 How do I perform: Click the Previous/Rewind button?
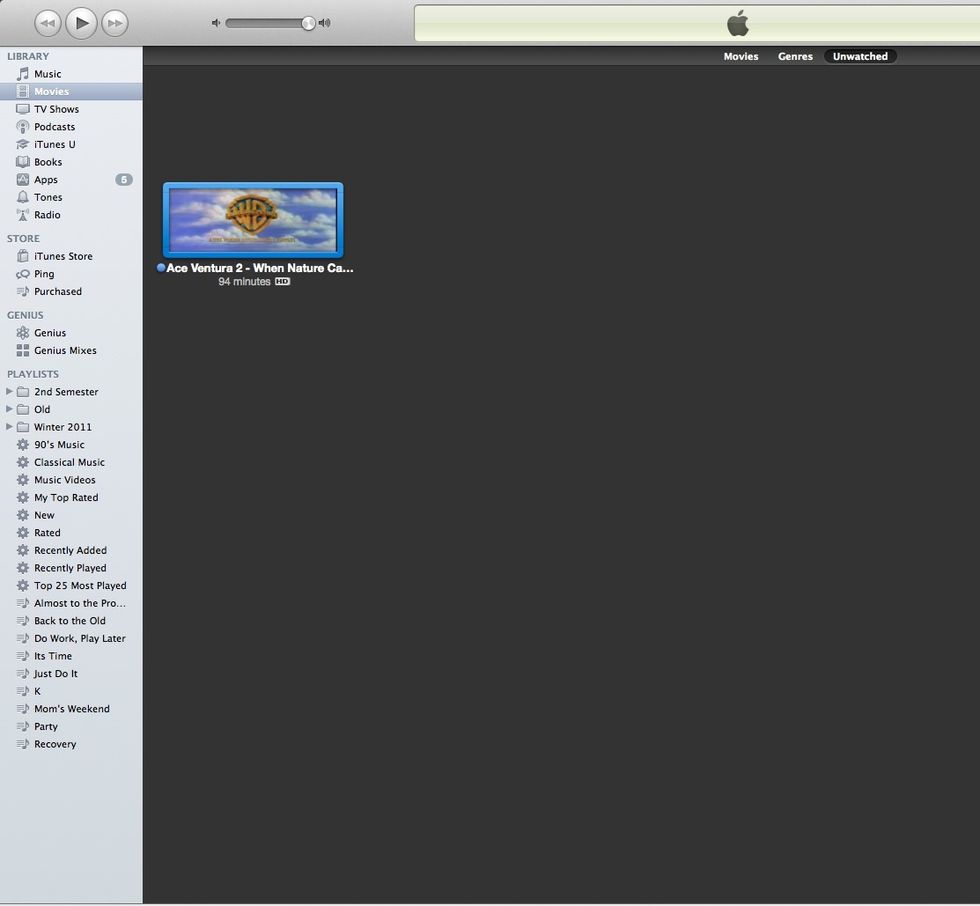pos(48,24)
